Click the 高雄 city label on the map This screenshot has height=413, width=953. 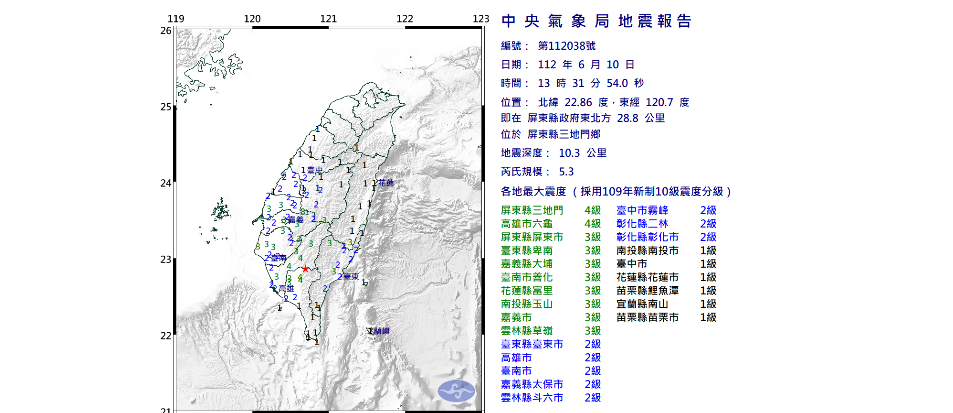[x=287, y=288]
